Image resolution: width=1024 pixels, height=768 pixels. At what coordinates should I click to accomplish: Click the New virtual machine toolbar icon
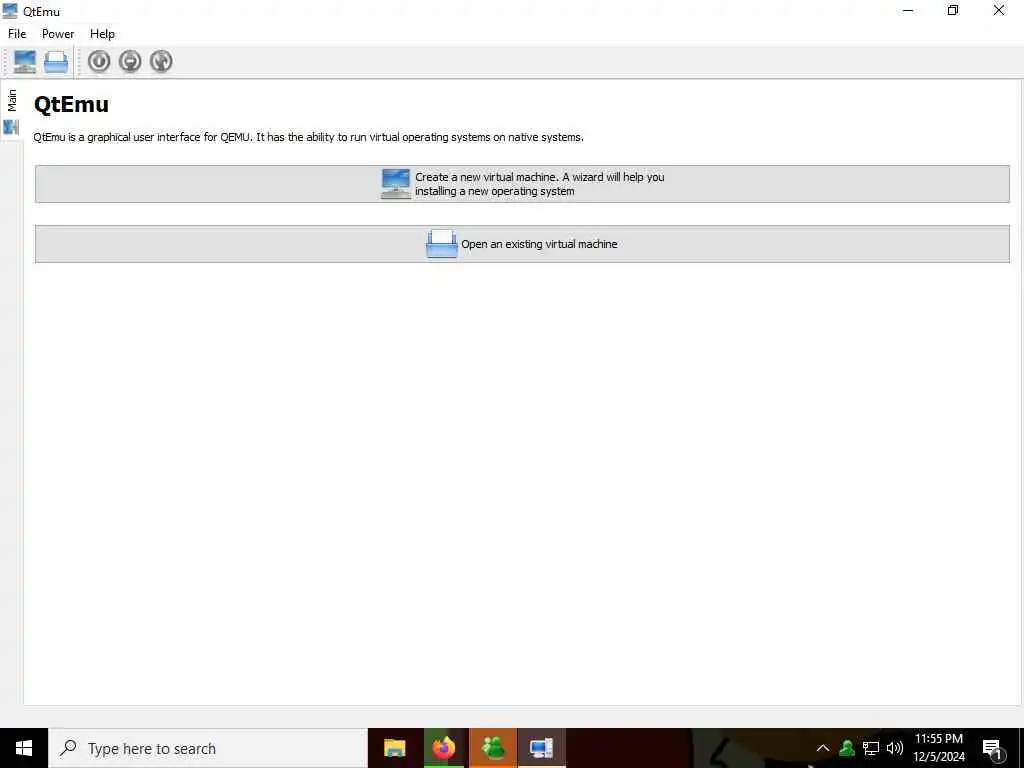25,61
